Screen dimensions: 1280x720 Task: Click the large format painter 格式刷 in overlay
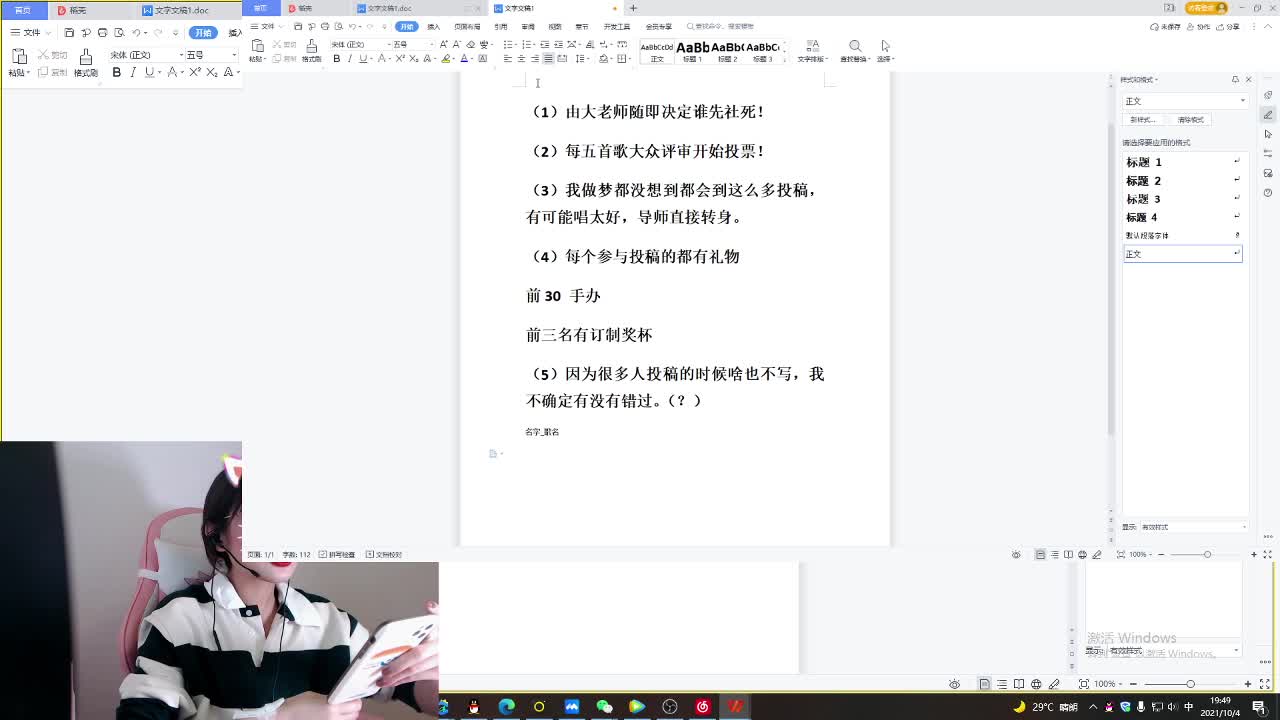[86, 62]
